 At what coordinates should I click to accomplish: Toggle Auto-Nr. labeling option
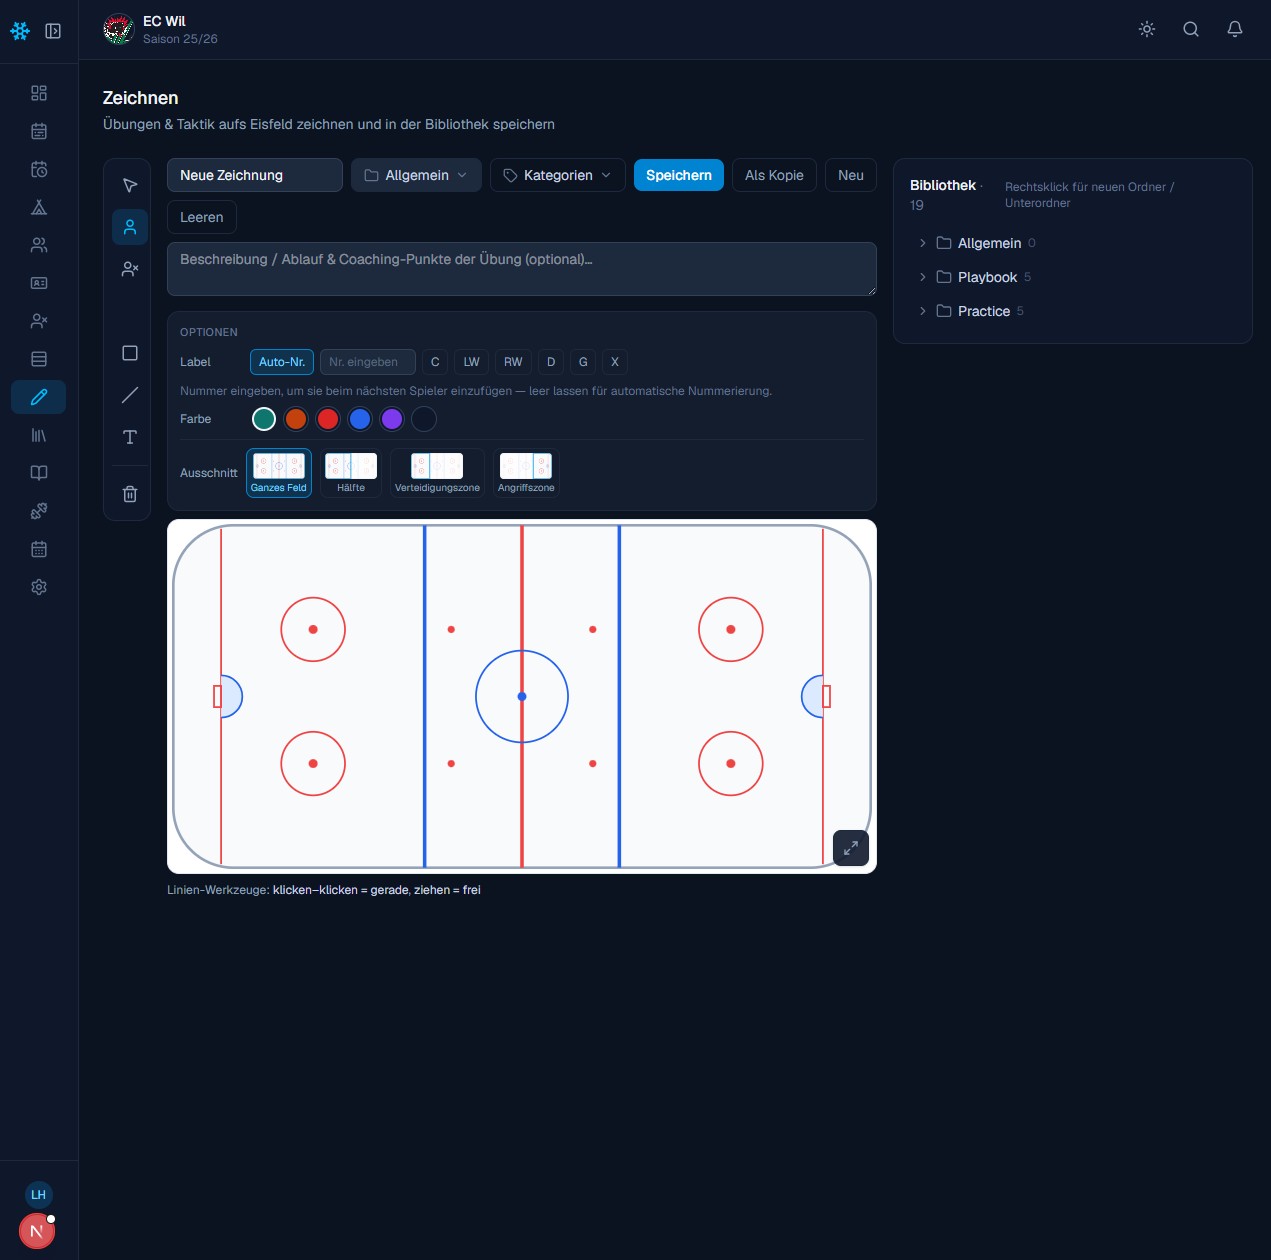282,362
